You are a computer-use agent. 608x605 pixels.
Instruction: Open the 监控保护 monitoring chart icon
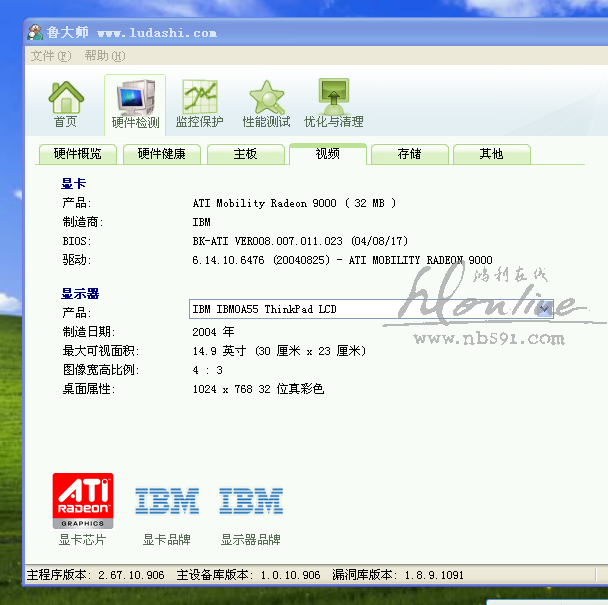(199, 104)
